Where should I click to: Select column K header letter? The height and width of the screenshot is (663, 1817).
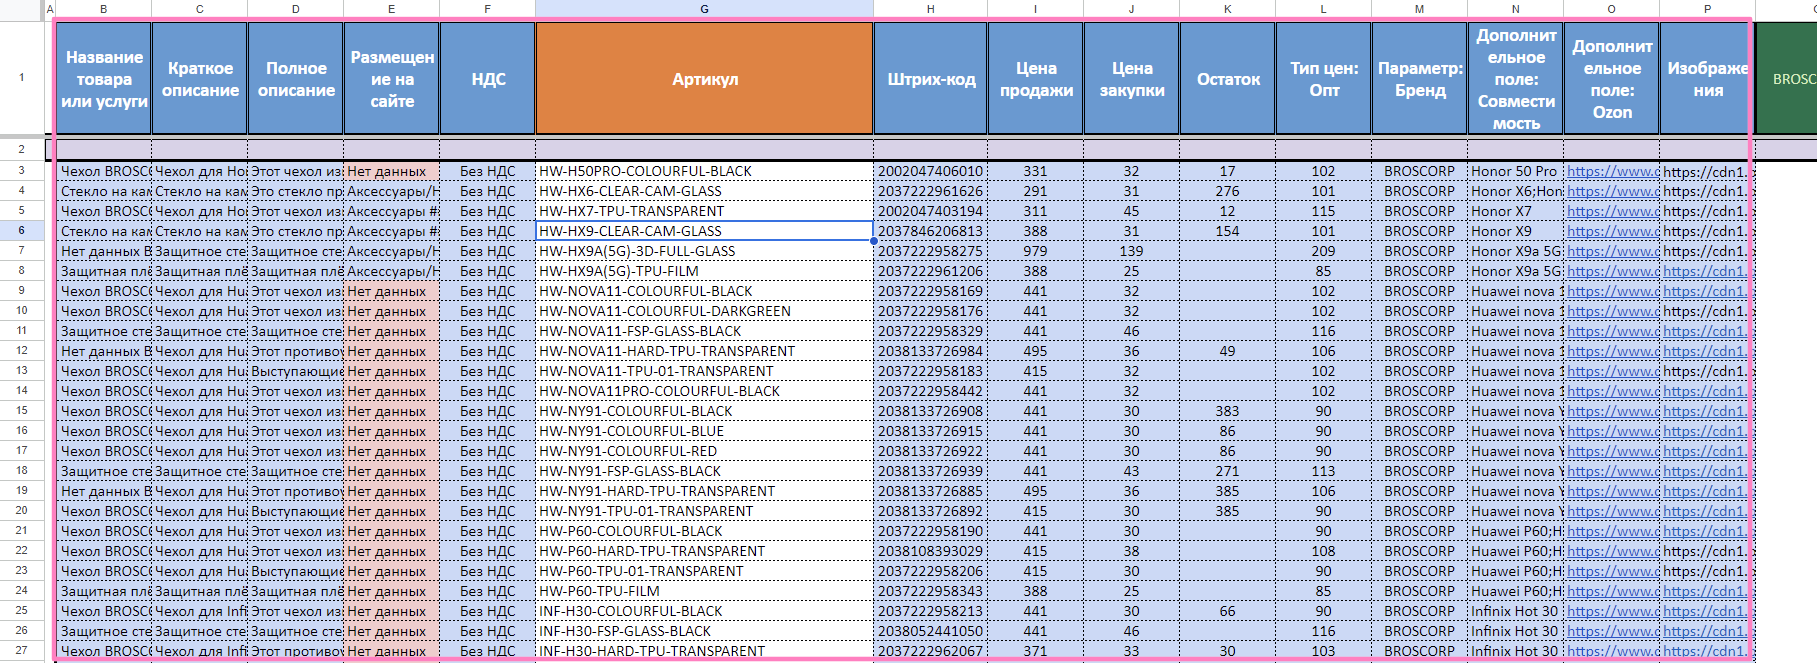coord(1227,9)
